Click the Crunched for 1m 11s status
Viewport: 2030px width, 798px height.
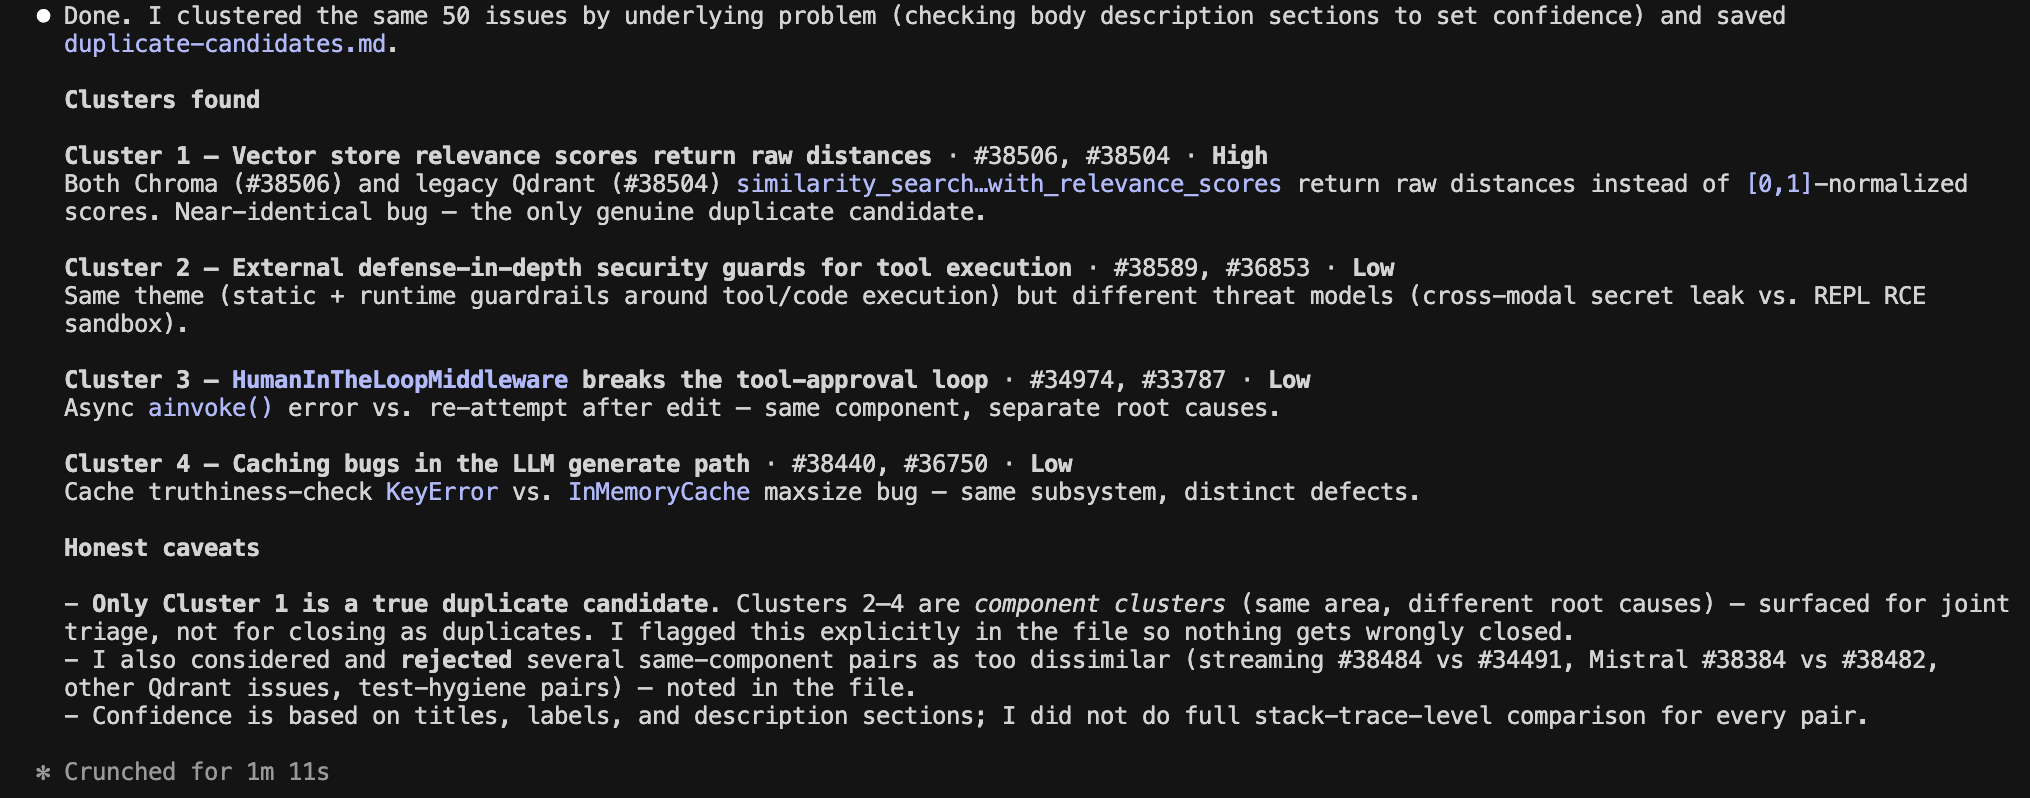(197, 772)
